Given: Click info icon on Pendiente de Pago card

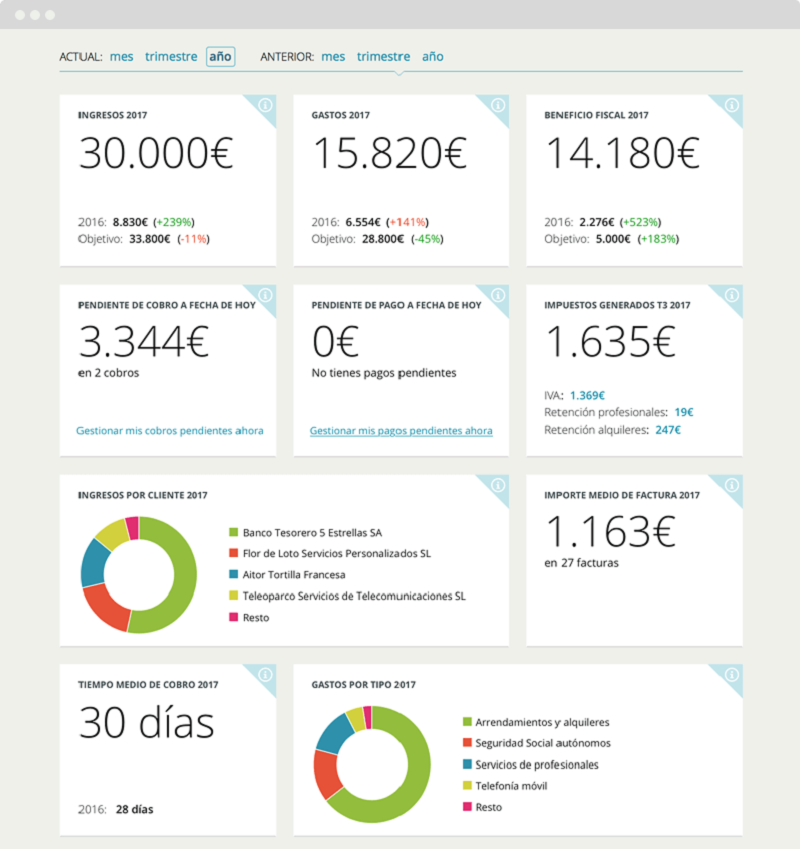Looking at the screenshot, I should (498, 295).
